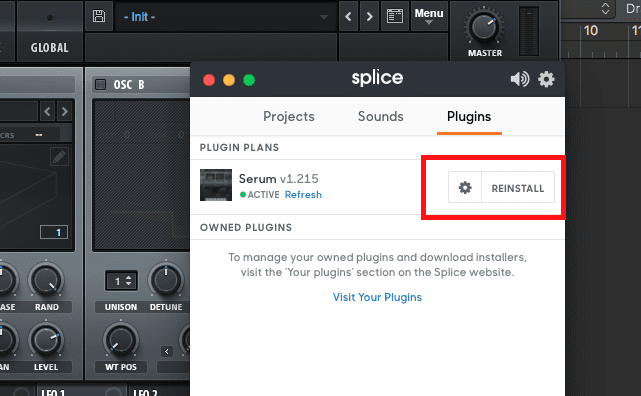Select the LFO 2 tab

145,392
